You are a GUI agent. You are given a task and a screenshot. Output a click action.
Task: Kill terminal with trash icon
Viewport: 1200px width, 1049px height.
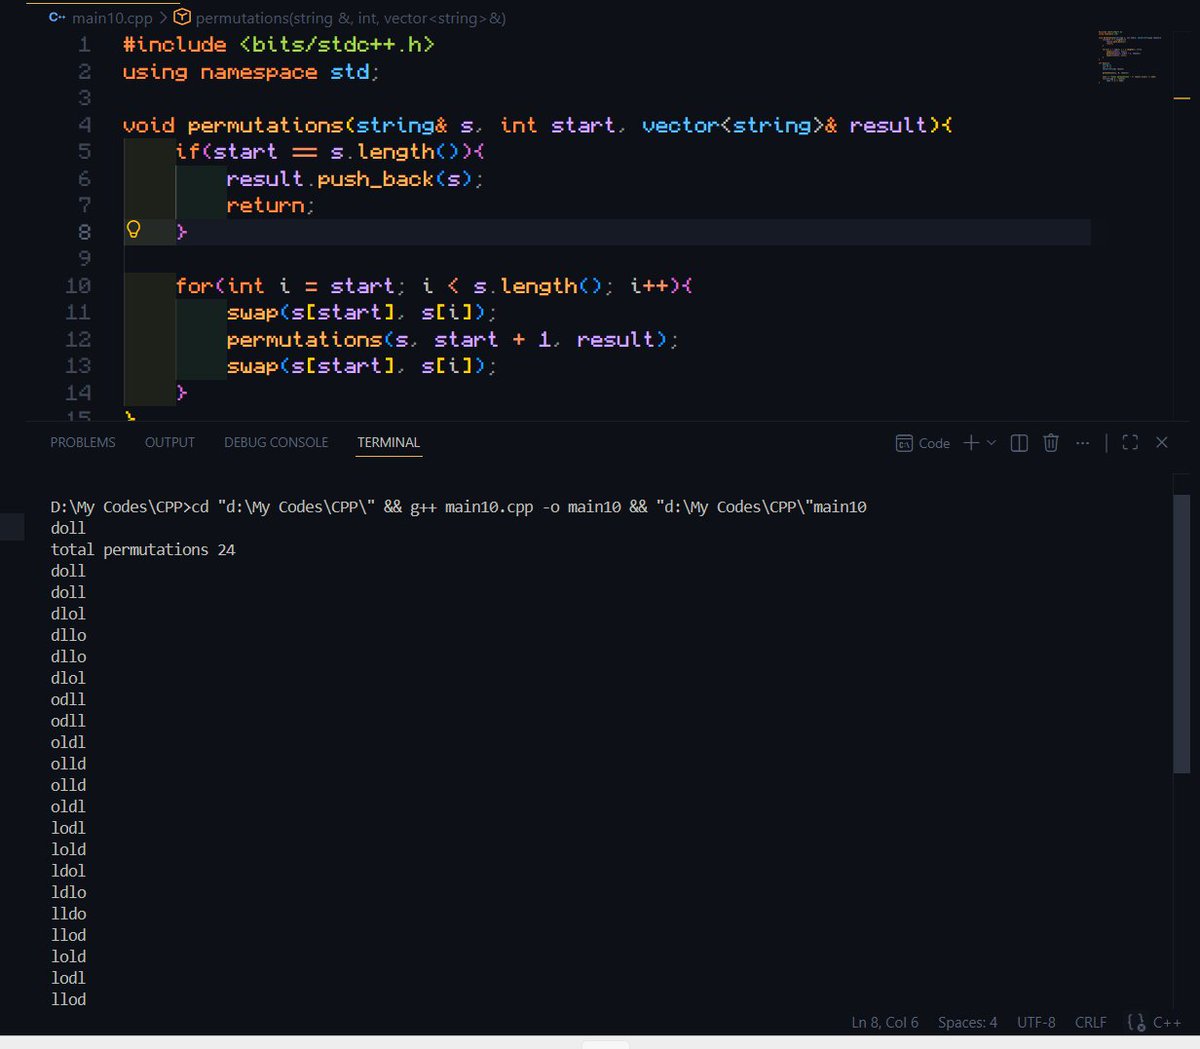pos(1051,442)
